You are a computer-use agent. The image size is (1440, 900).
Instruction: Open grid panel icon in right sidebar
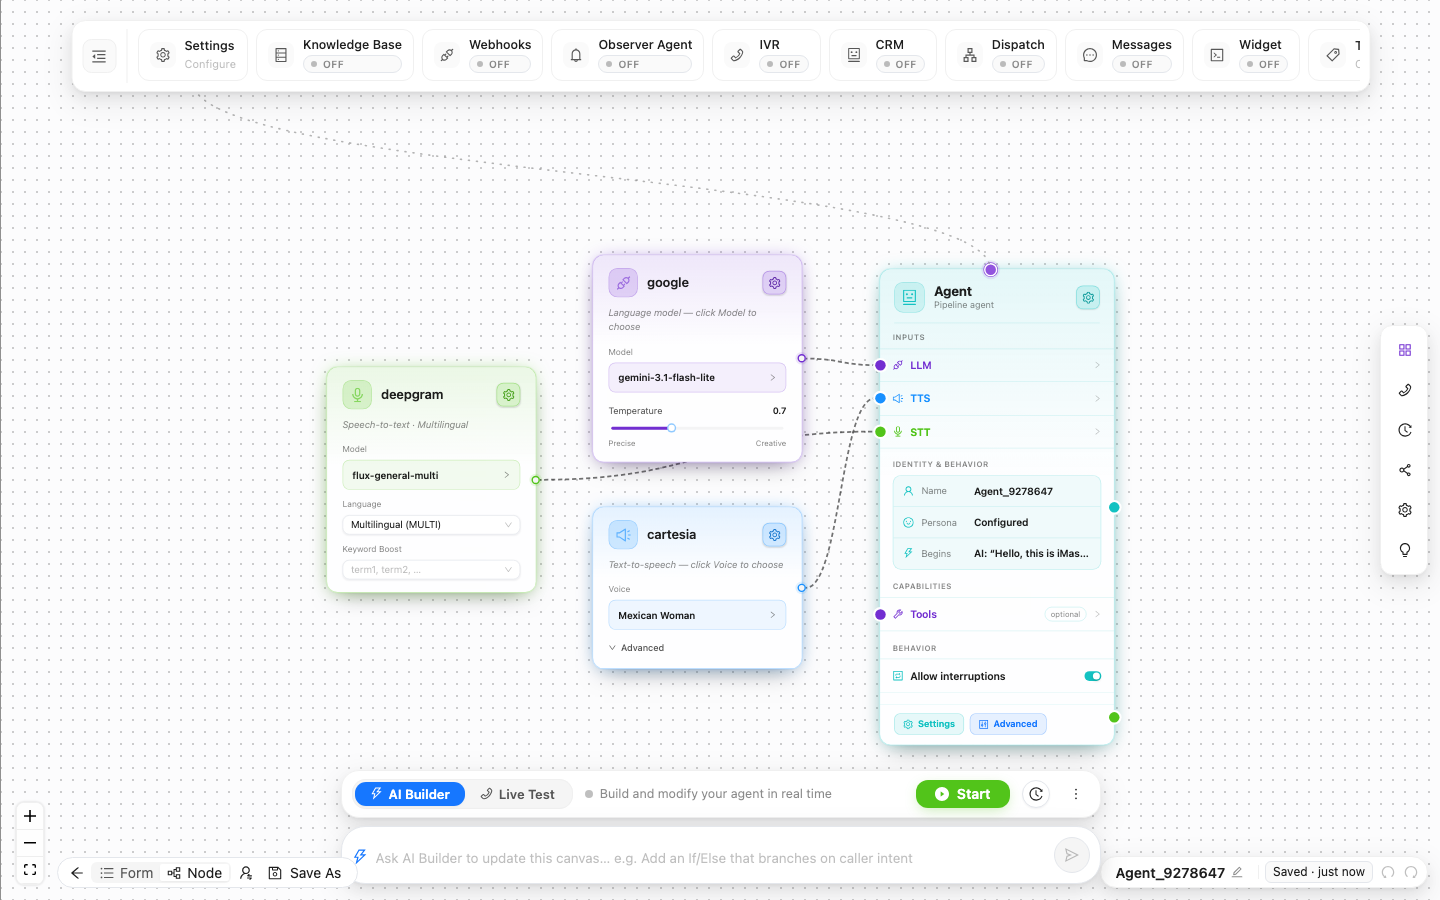(1405, 350)
